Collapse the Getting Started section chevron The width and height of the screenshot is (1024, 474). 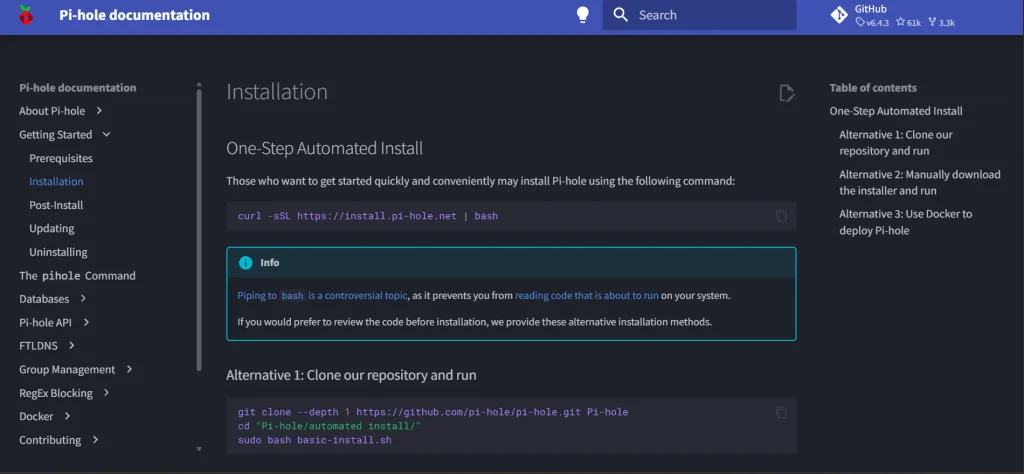[x=106, y=134]
